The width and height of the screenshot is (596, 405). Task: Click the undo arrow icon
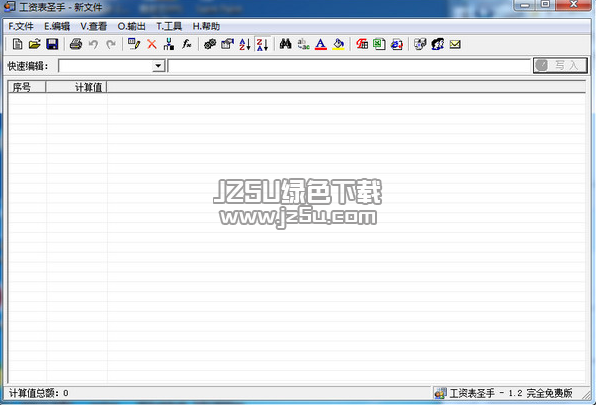94,44
